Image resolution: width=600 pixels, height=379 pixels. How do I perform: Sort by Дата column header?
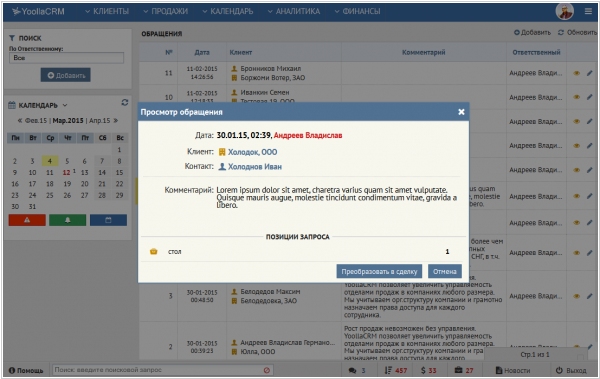[202, 52]
